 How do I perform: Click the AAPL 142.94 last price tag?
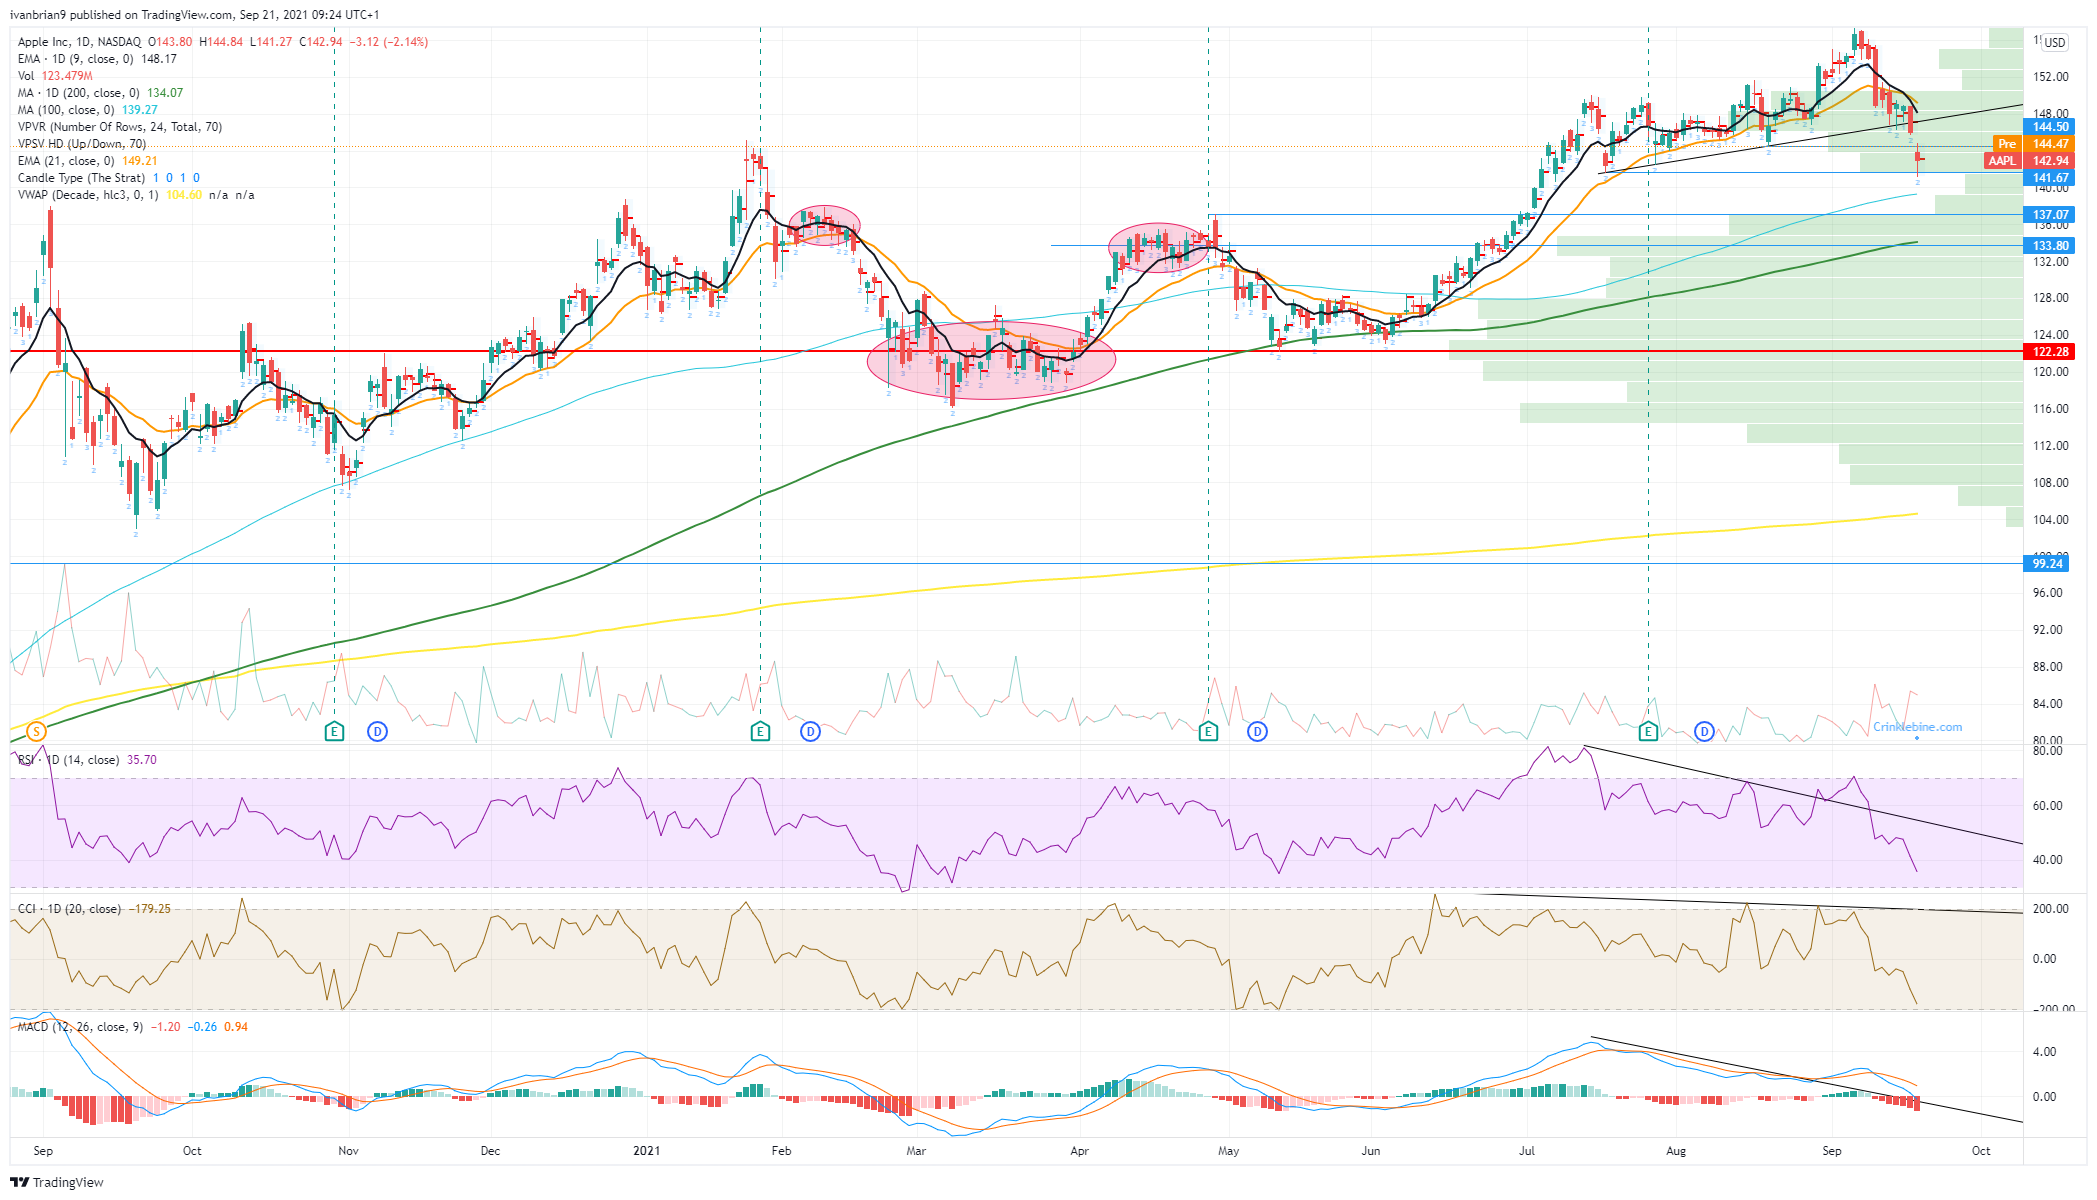pyautogui.click(x=2029, y=161)
